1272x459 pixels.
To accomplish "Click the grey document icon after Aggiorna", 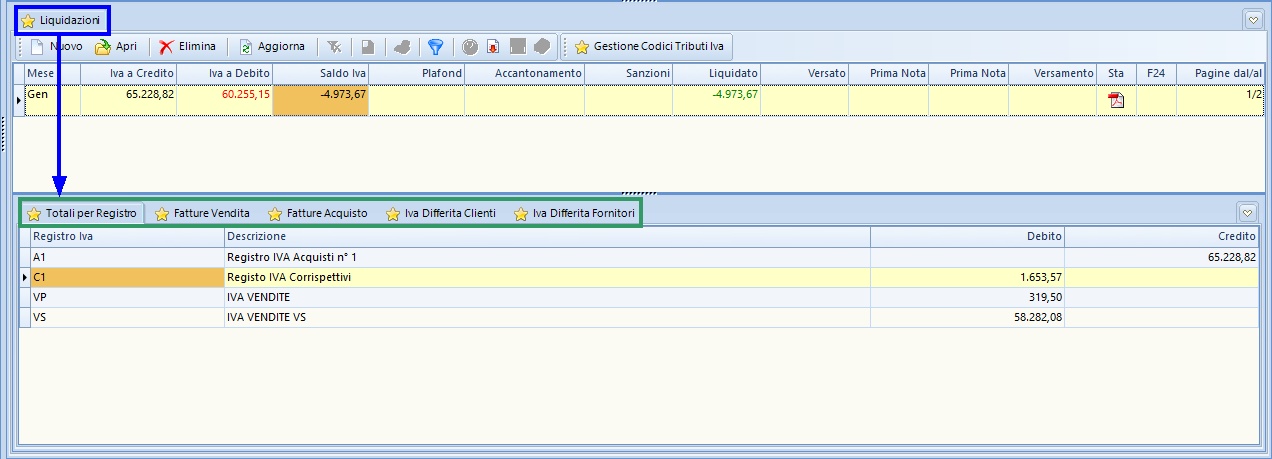I will pos(367,47).
